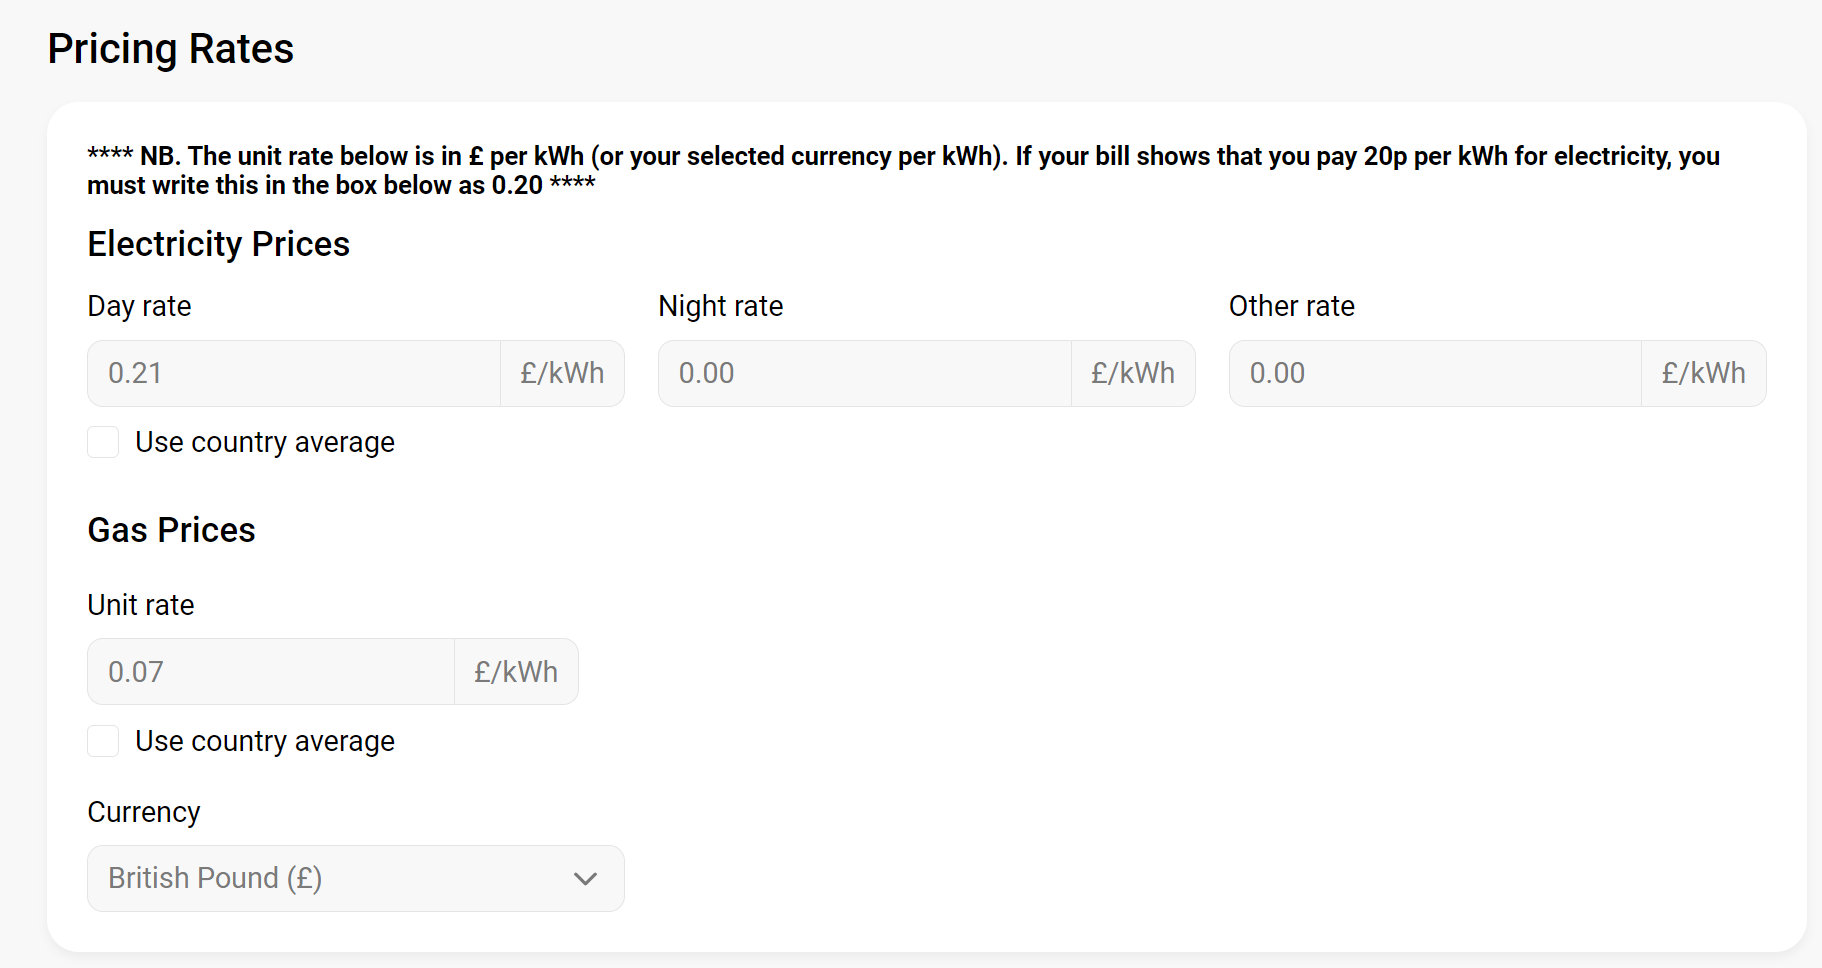
Task: Click £/kWh unit label beside Day rate
Action: [562, 374]
